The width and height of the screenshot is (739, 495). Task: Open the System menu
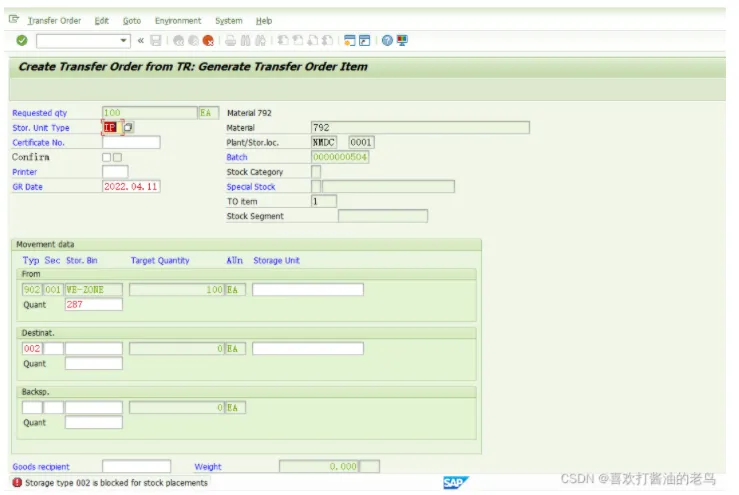pos(229,21)
